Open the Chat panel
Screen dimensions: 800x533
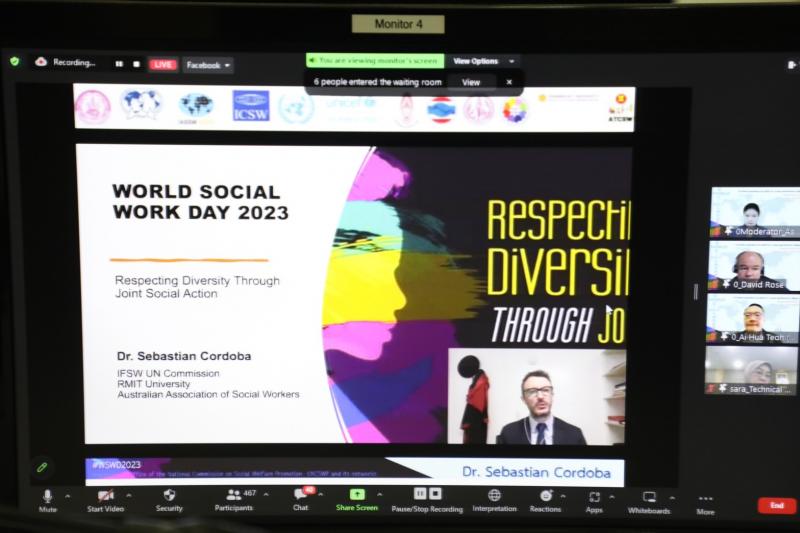tap(301, 500)
